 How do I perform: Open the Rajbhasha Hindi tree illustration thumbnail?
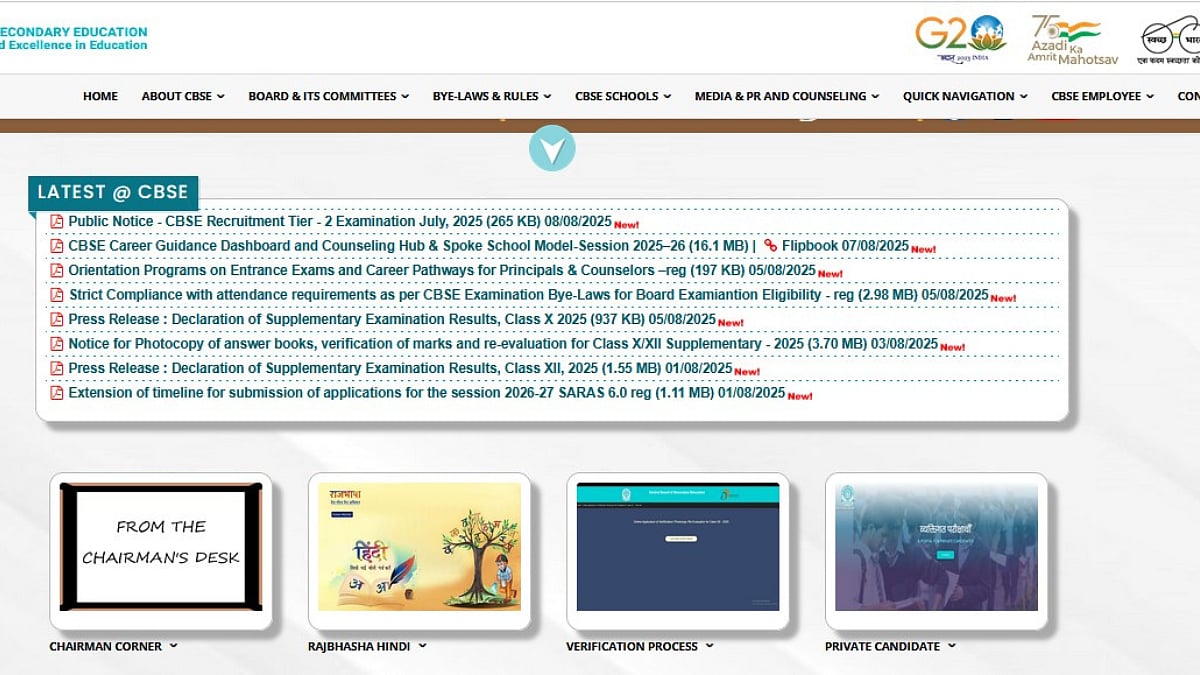pos(419,546)
